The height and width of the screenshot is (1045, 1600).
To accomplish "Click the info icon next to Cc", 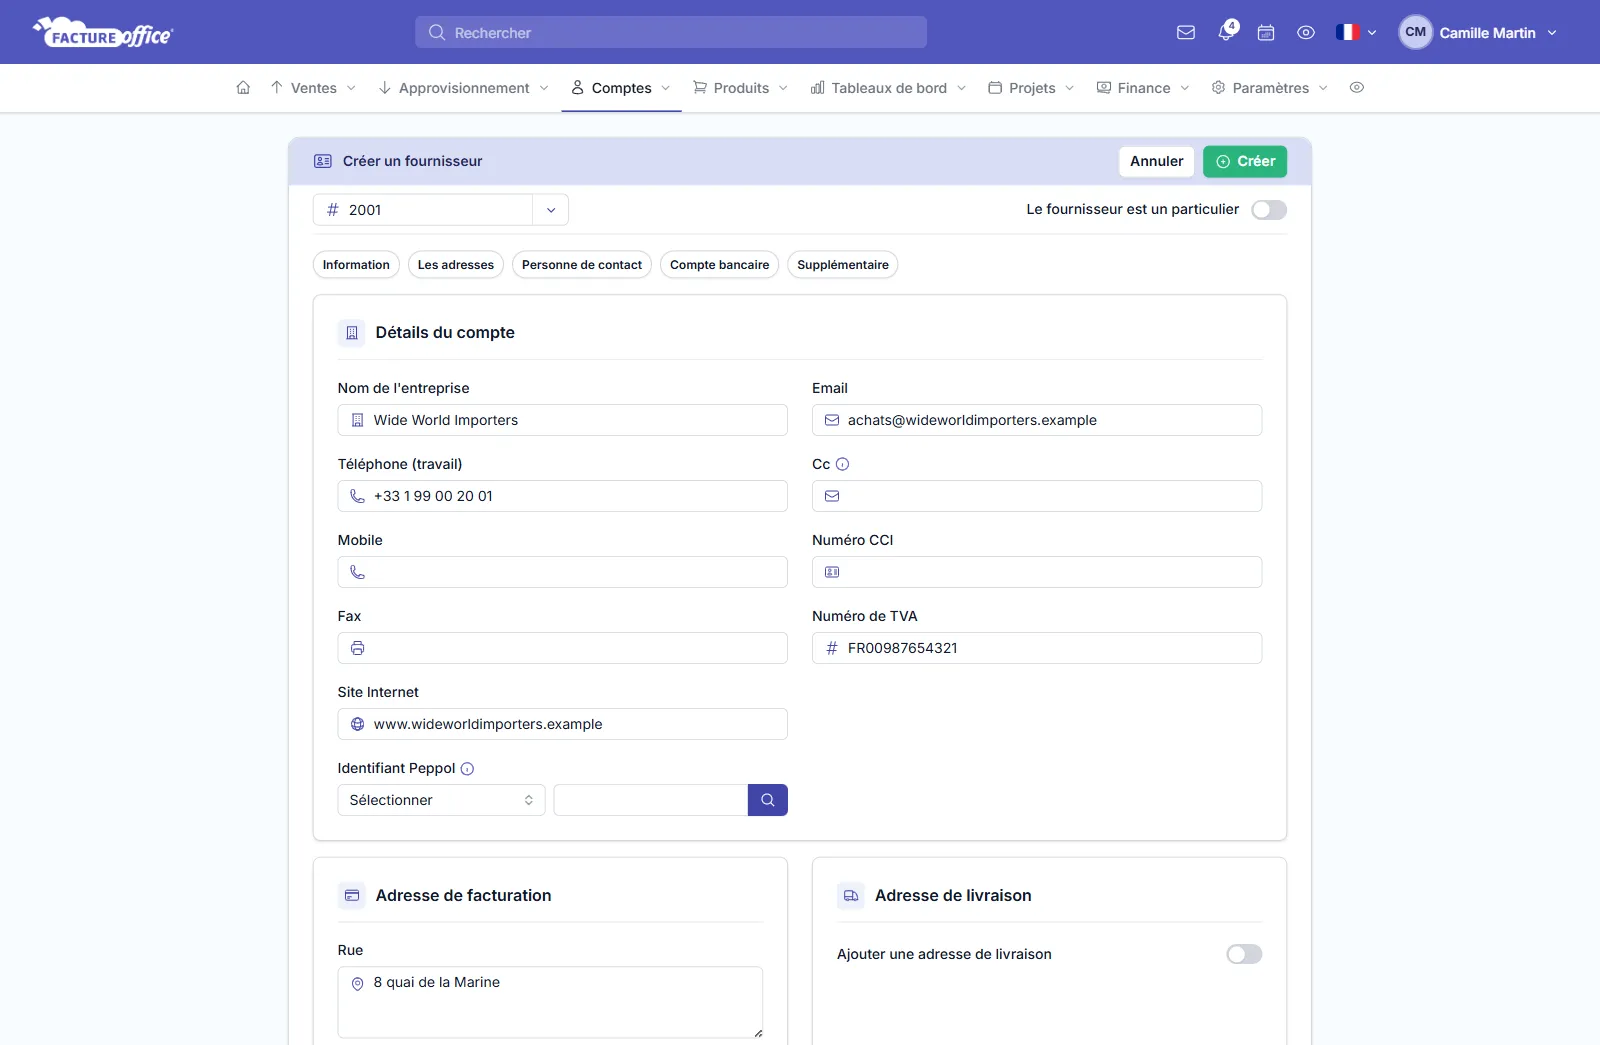I will point(843,464).
